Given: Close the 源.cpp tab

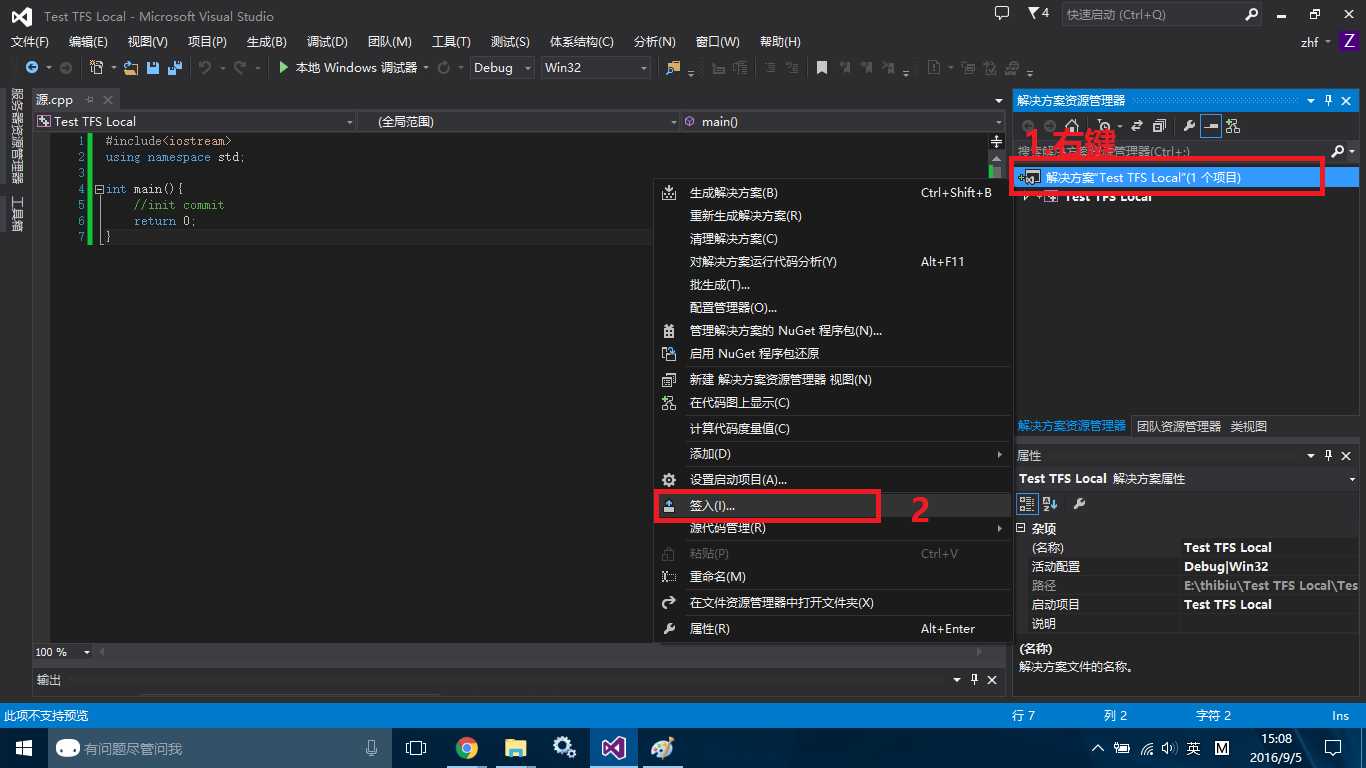Looking at the screenshot, I should coord(108,100).
